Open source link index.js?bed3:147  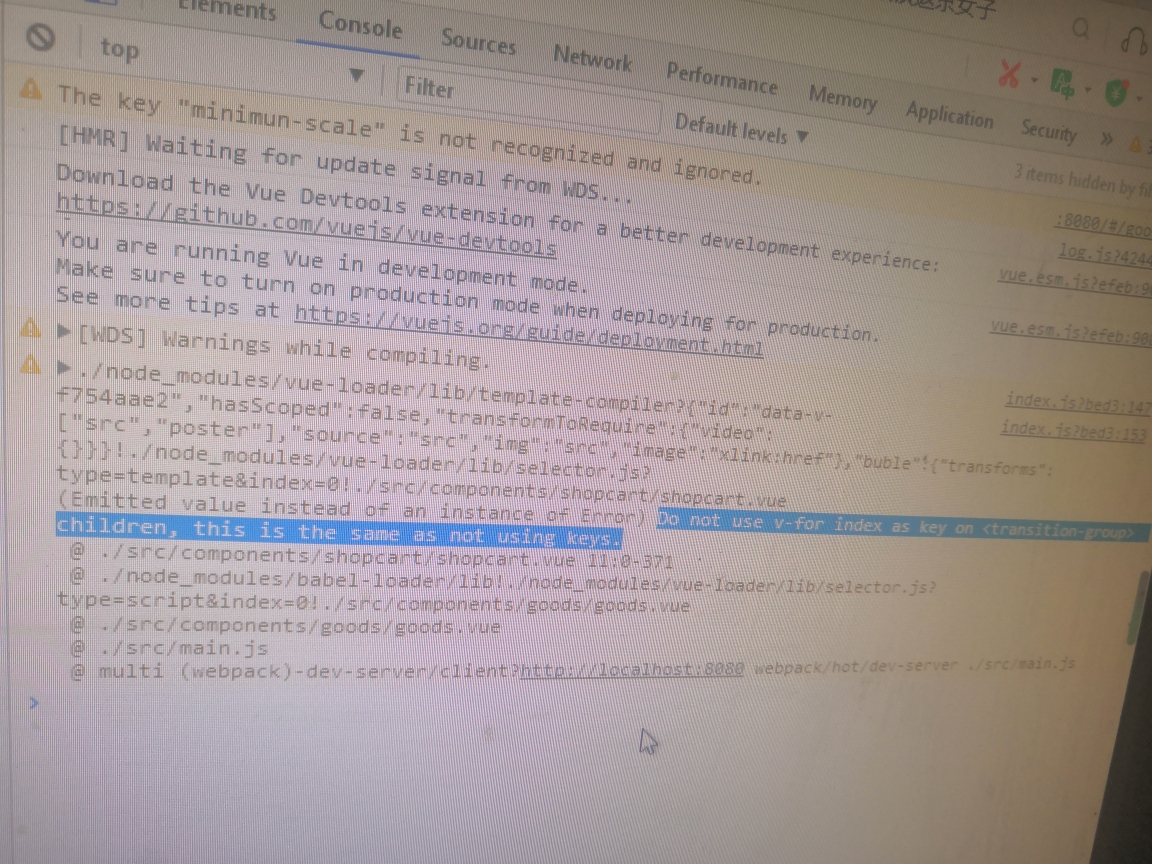pos(1077,403)
